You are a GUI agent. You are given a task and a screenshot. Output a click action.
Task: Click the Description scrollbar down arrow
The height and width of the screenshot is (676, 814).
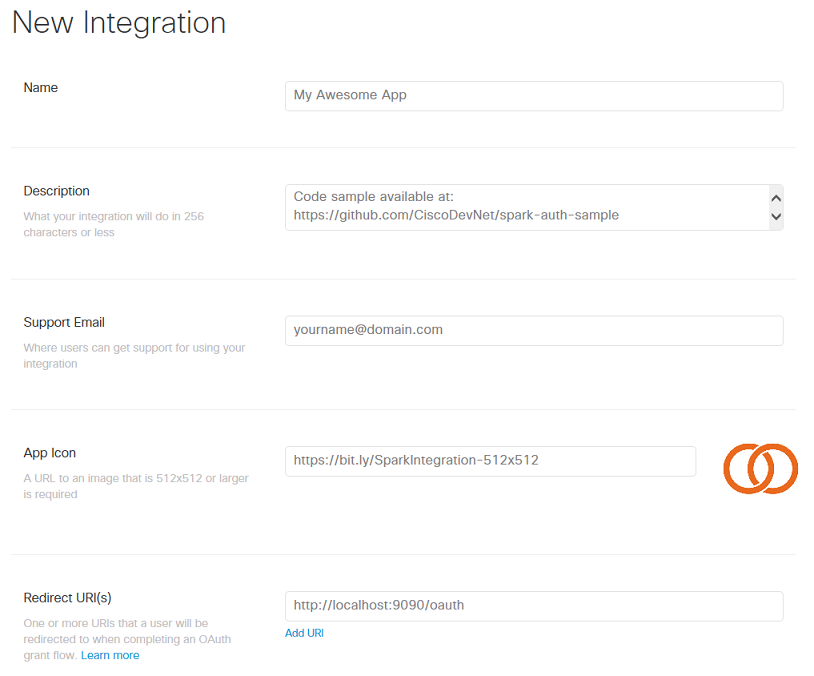[x=776, y=217]
